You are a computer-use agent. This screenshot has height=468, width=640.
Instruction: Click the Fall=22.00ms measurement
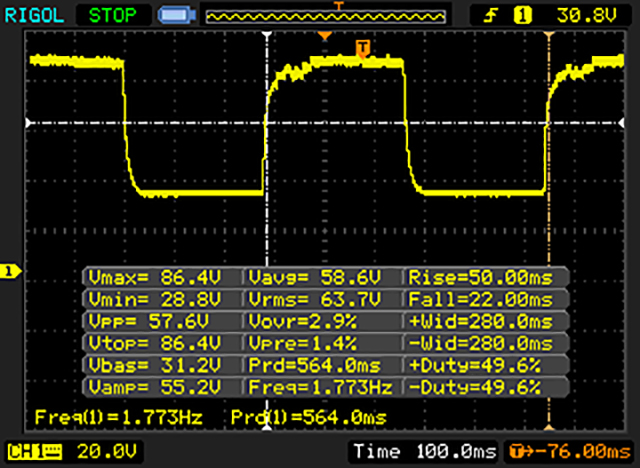pos(480,300)
